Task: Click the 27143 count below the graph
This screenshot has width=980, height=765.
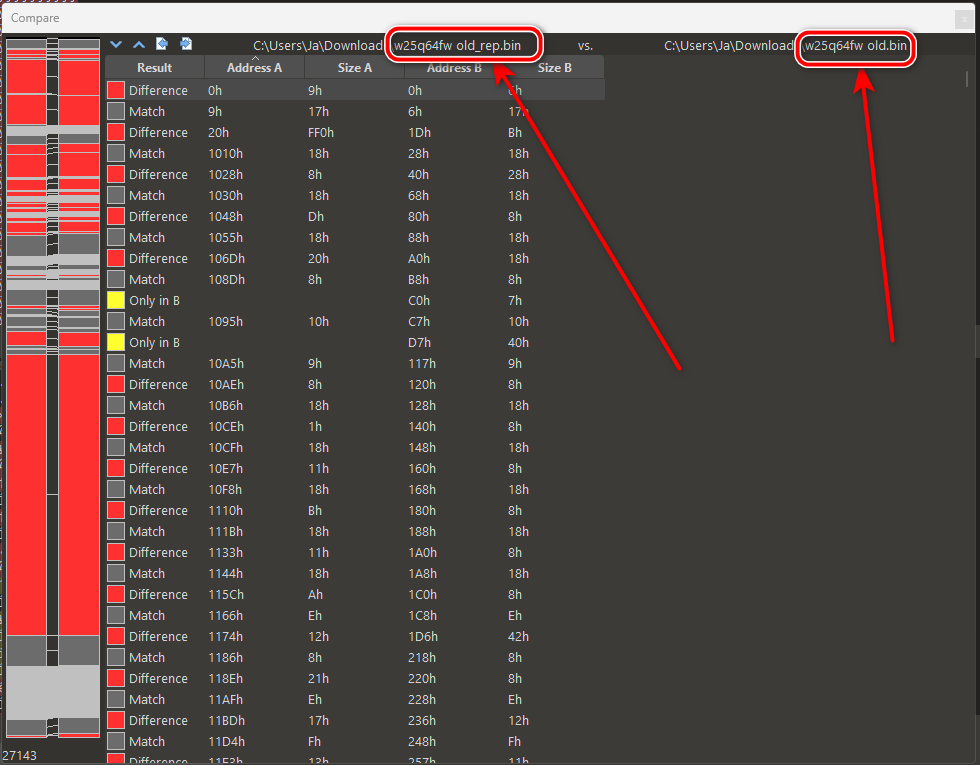Action: click(x=19, y=755)
